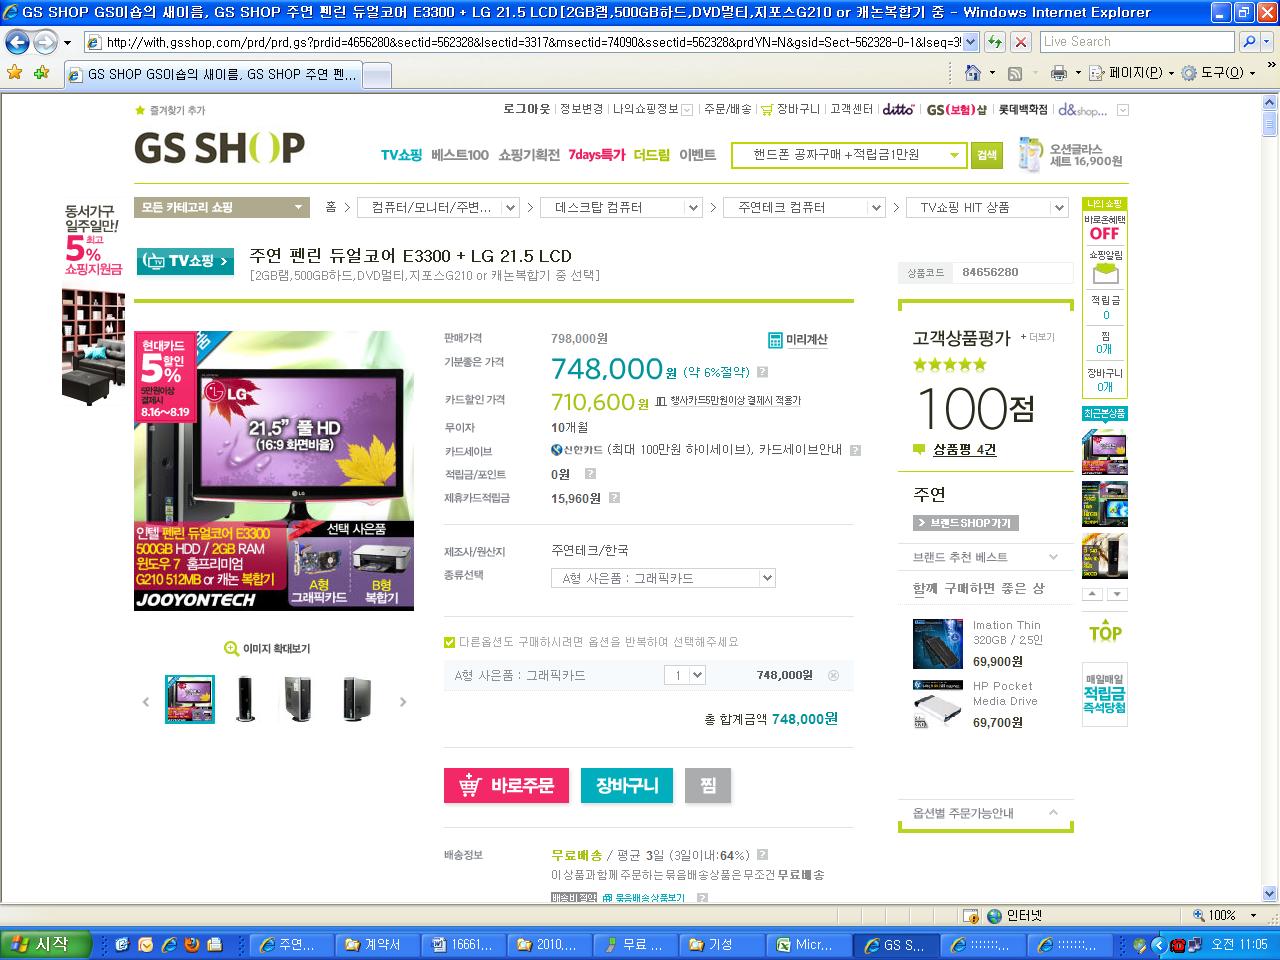Open the Imation Thin 320GB recommended product

[978, 644]
